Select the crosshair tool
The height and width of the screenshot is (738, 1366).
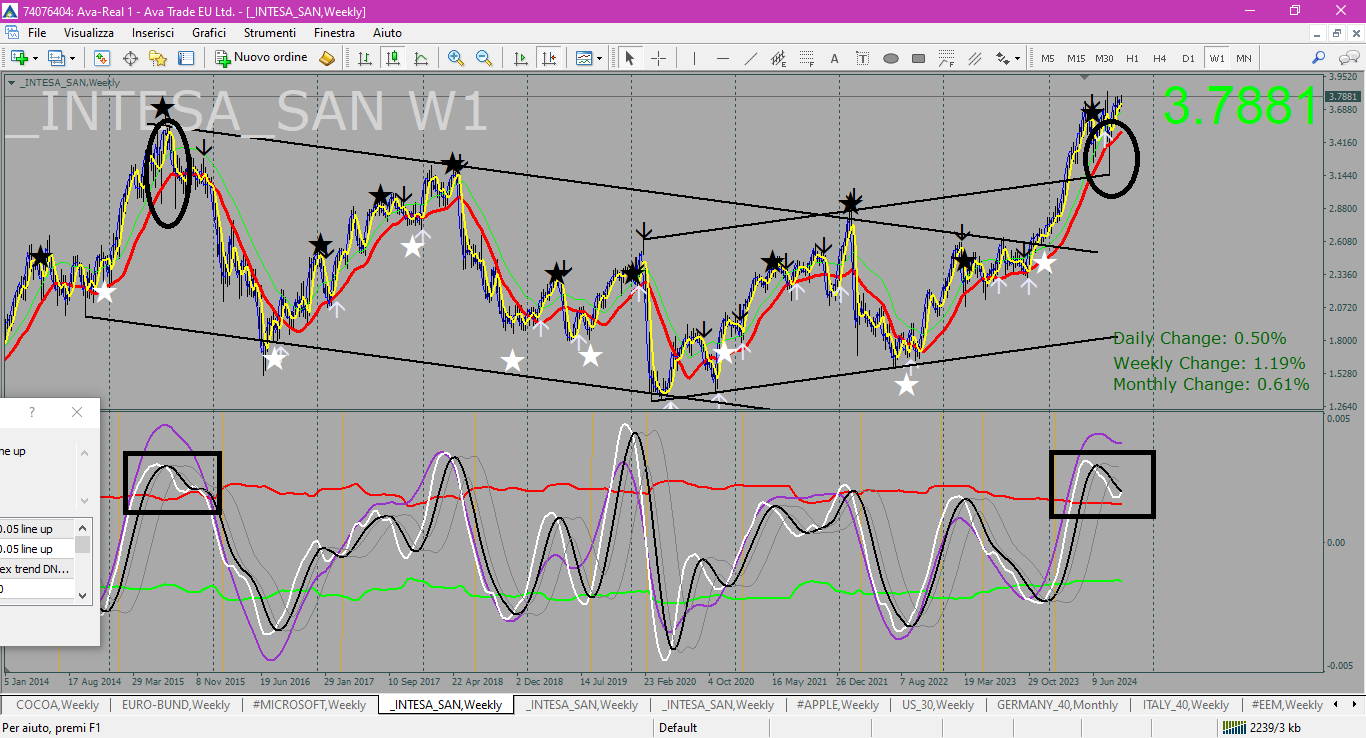(x=658, y=58)
